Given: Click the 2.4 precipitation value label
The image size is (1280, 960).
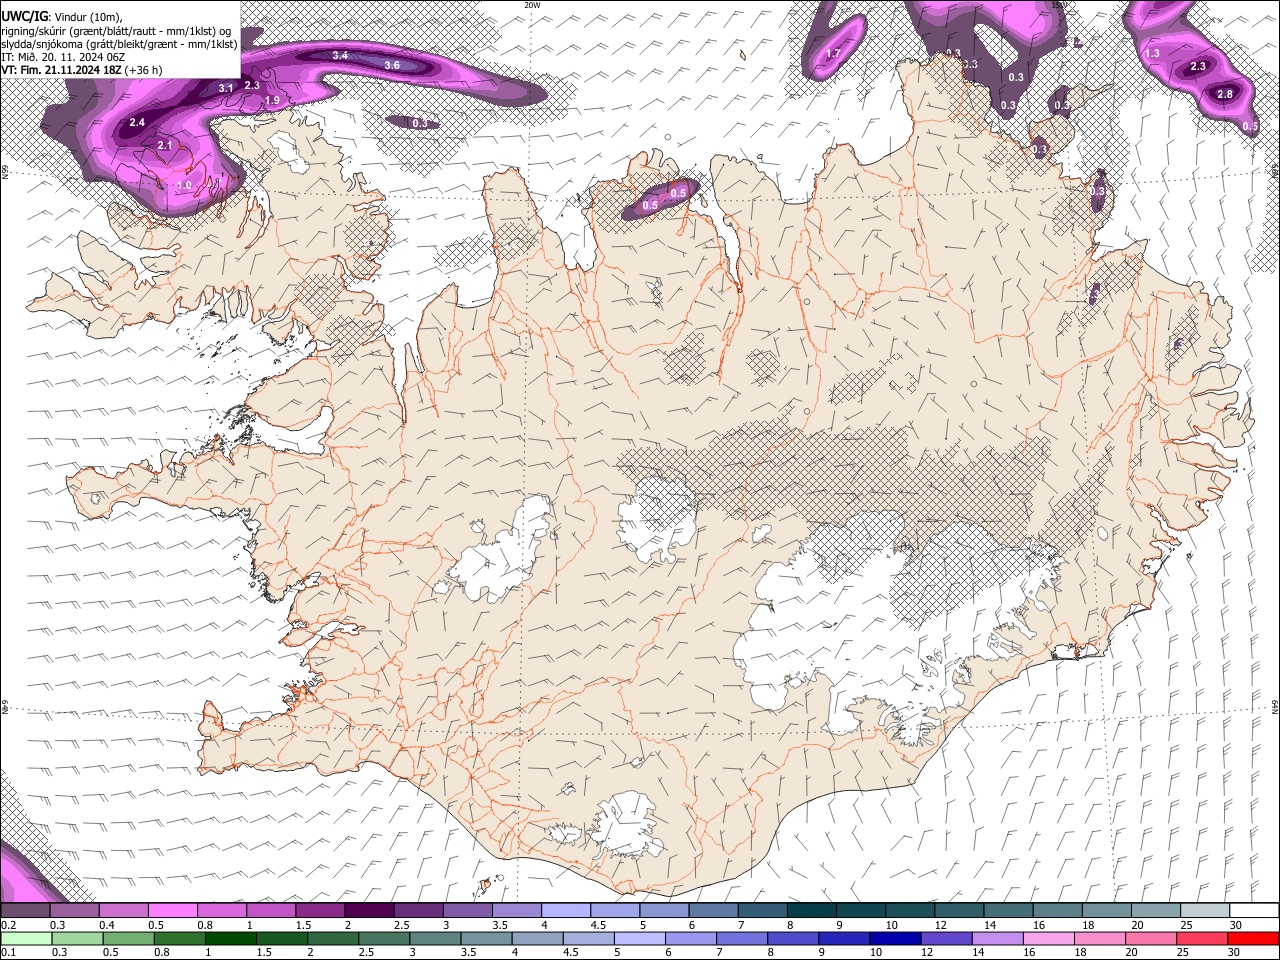Looking at the screenshot, I should [137, 122].
